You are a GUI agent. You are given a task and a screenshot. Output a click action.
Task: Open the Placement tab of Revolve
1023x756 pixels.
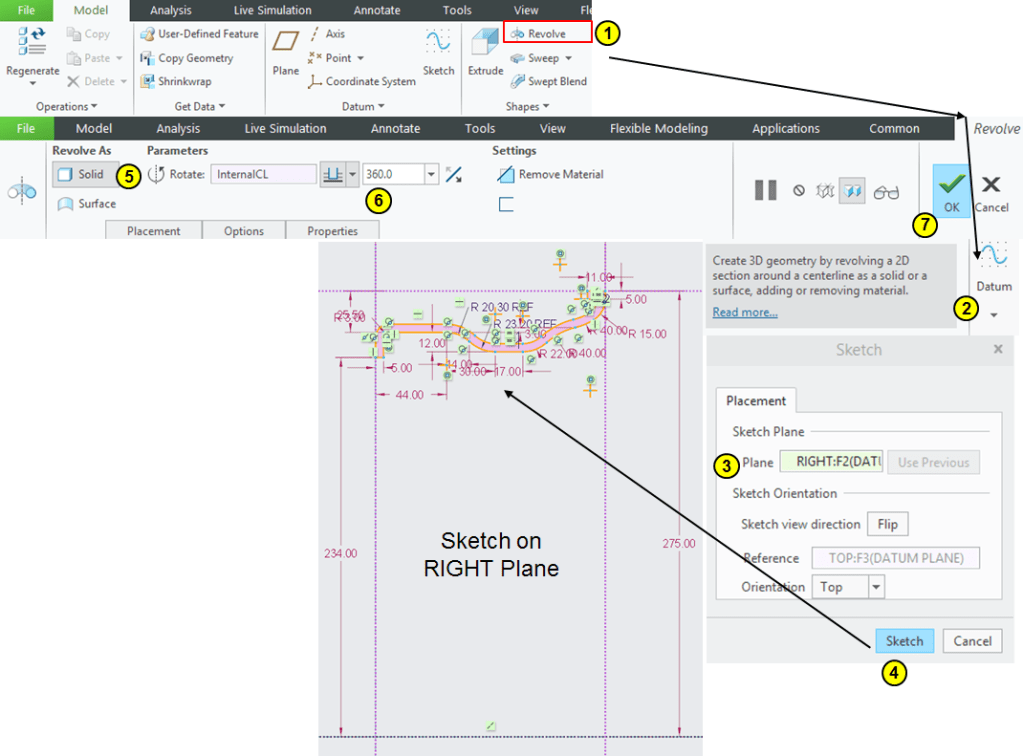point(153,231)
